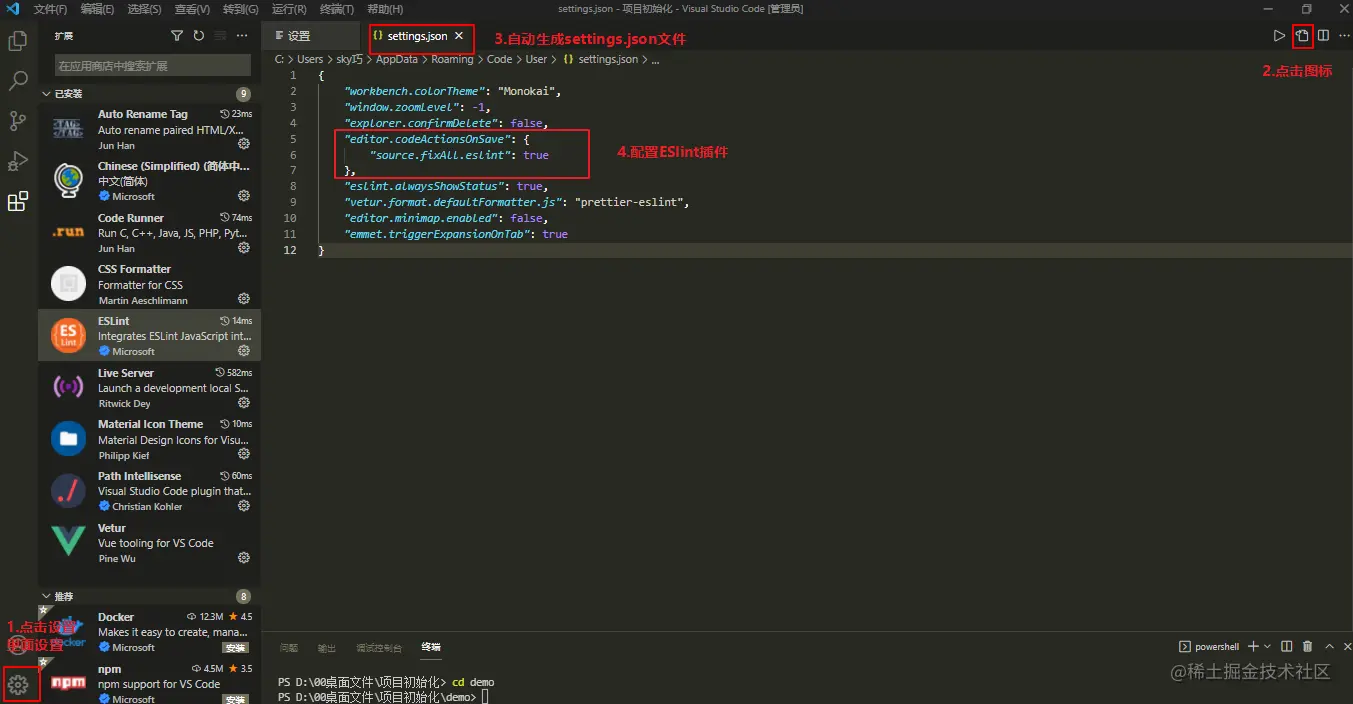Kill terminal with the trash icon

click(1308, 647)
